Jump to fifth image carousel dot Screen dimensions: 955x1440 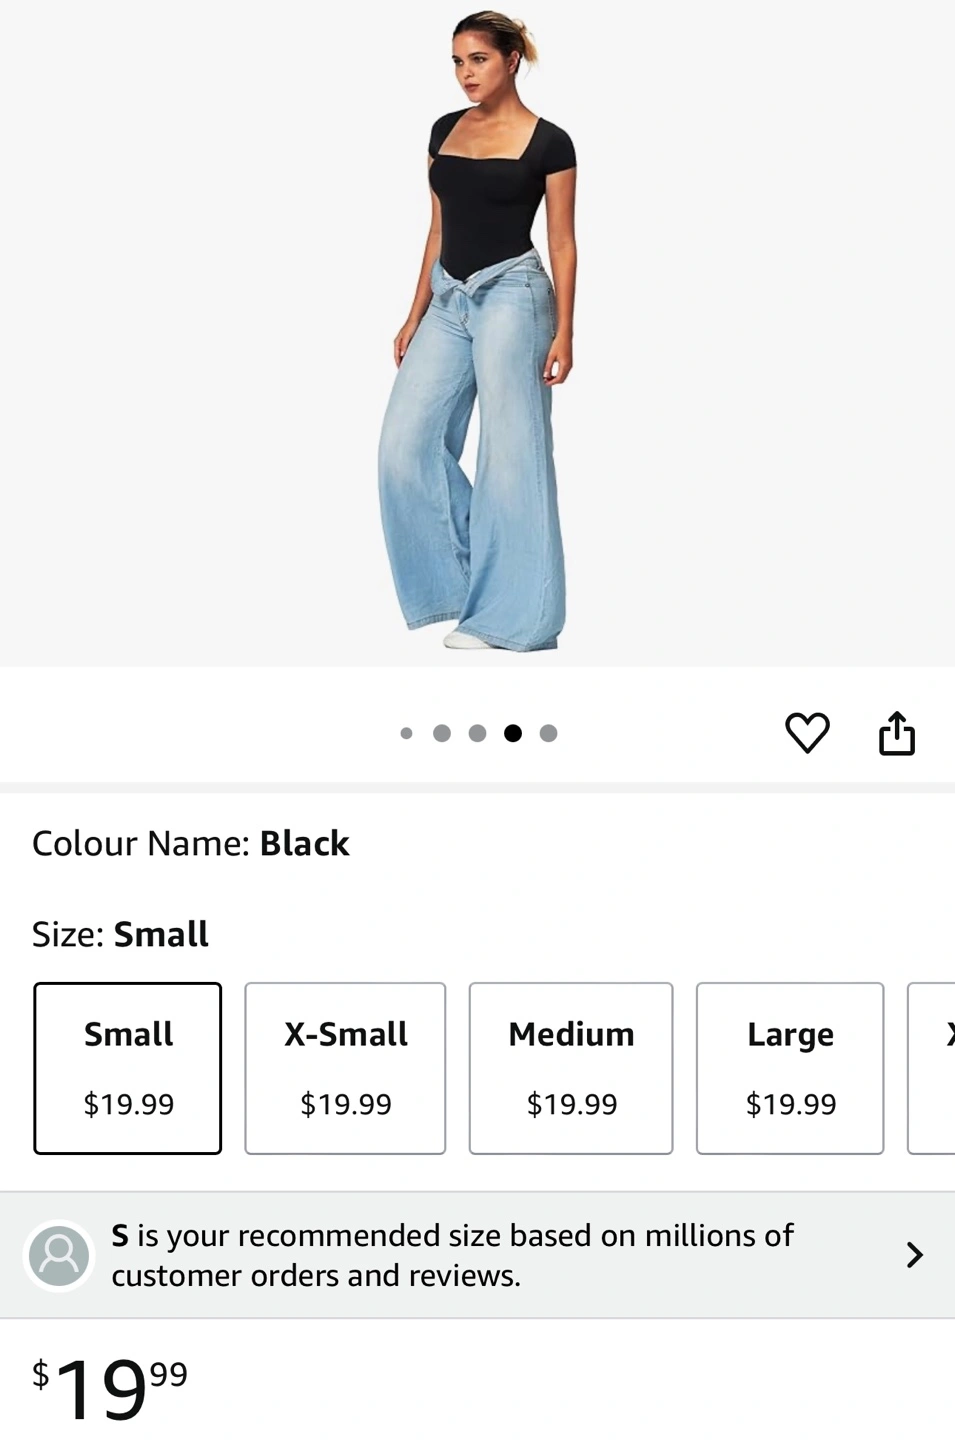point(548,733)
